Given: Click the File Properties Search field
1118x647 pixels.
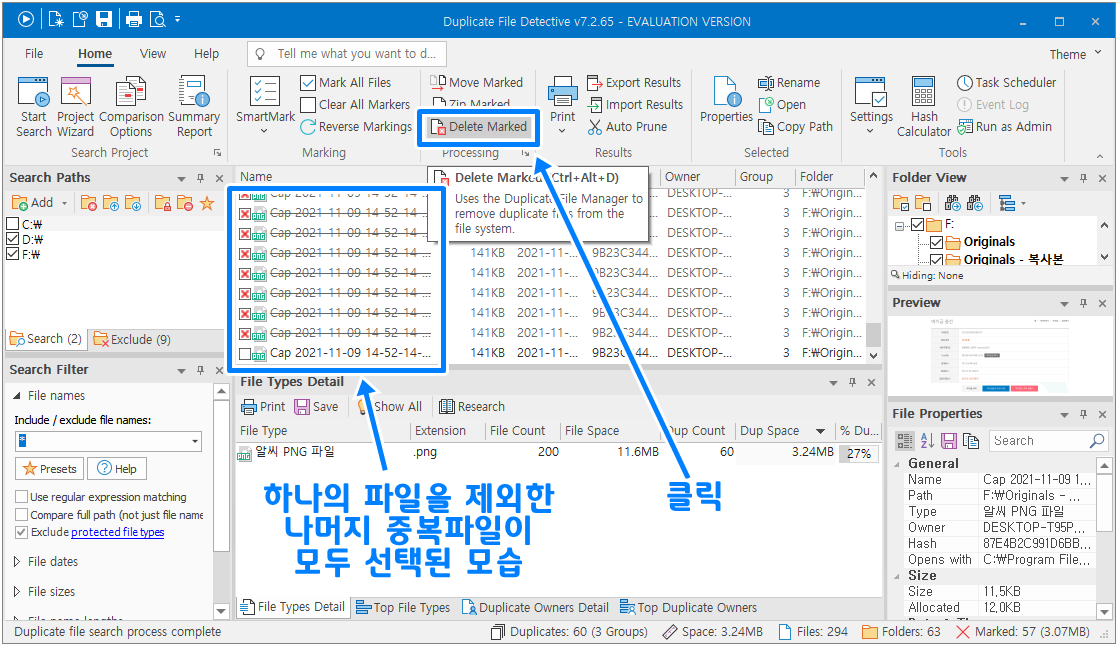Looking at the screenshot, I should 1047,441.
